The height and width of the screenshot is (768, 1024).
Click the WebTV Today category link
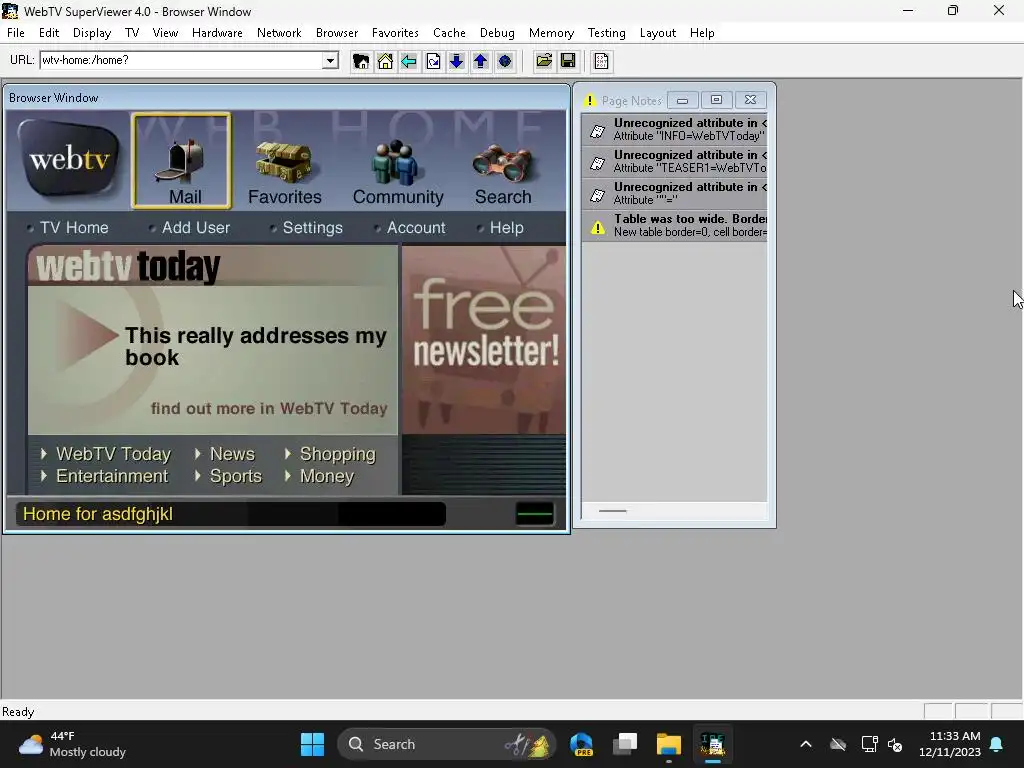click(113, 454)
